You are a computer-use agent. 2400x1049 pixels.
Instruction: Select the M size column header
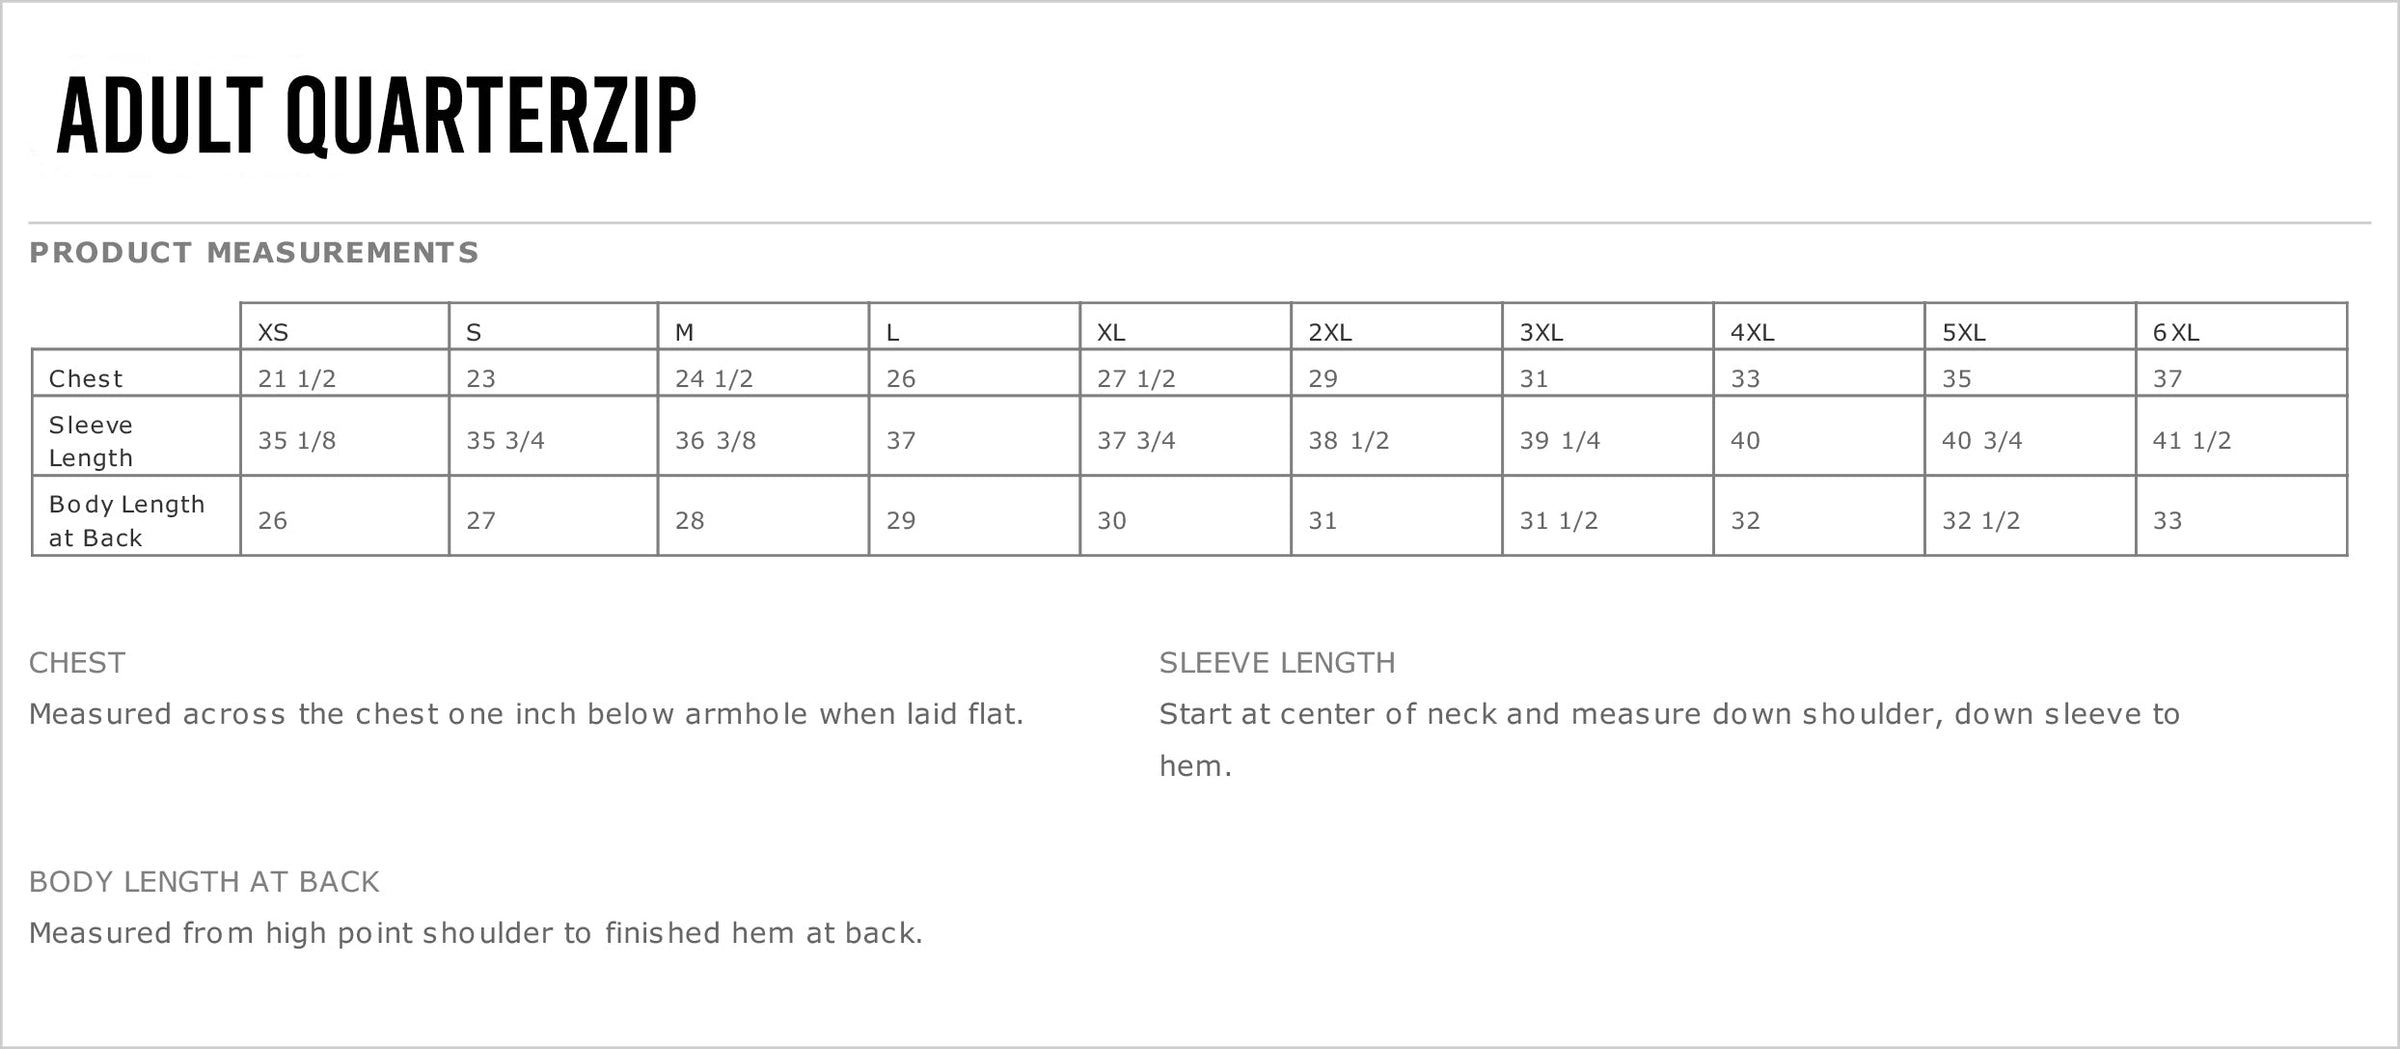tap(684, 332)
